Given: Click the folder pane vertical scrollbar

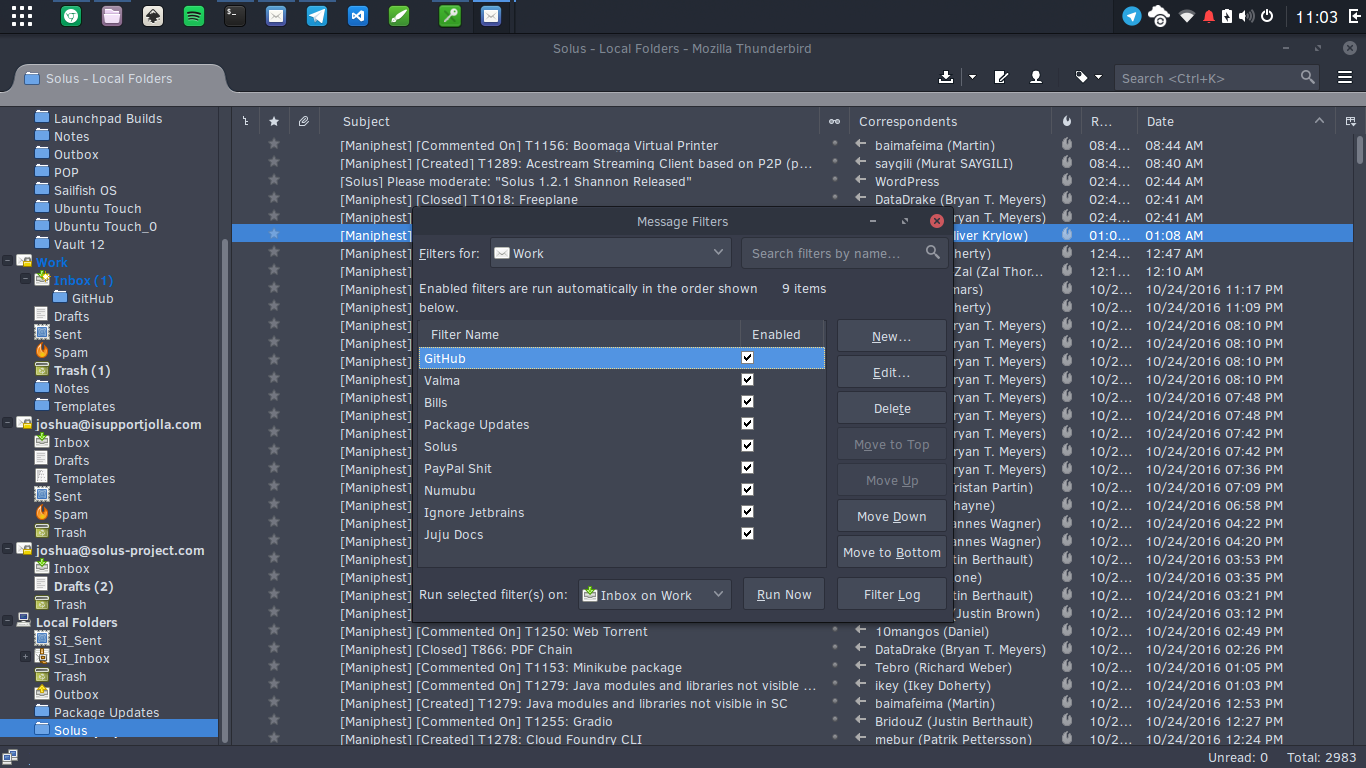Looking at the screenshot, I should [x=225, y=490].
